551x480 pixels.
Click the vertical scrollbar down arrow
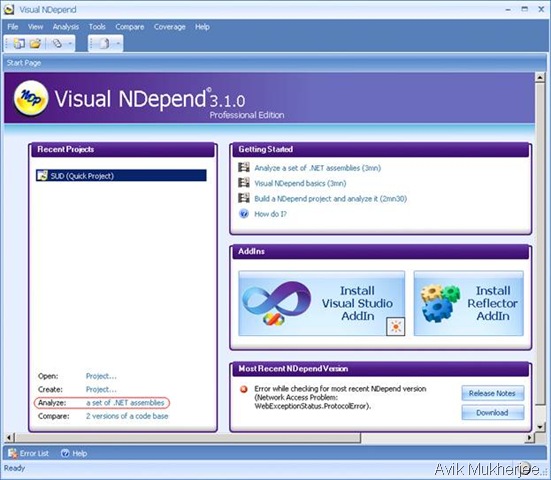540,427
